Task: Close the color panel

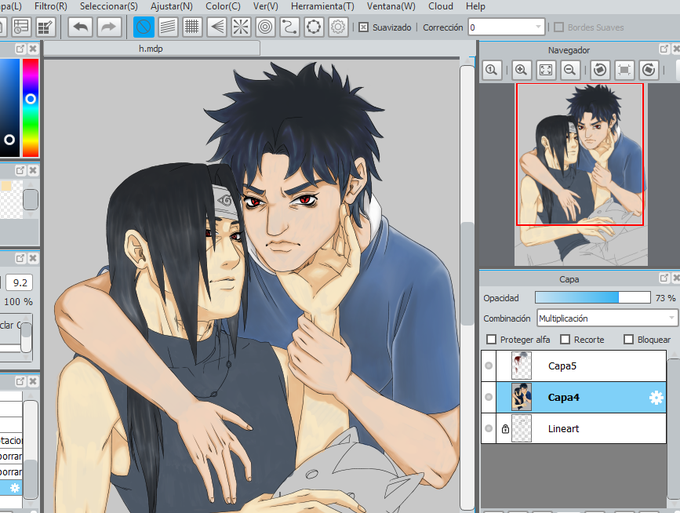Action: point(33,49)
